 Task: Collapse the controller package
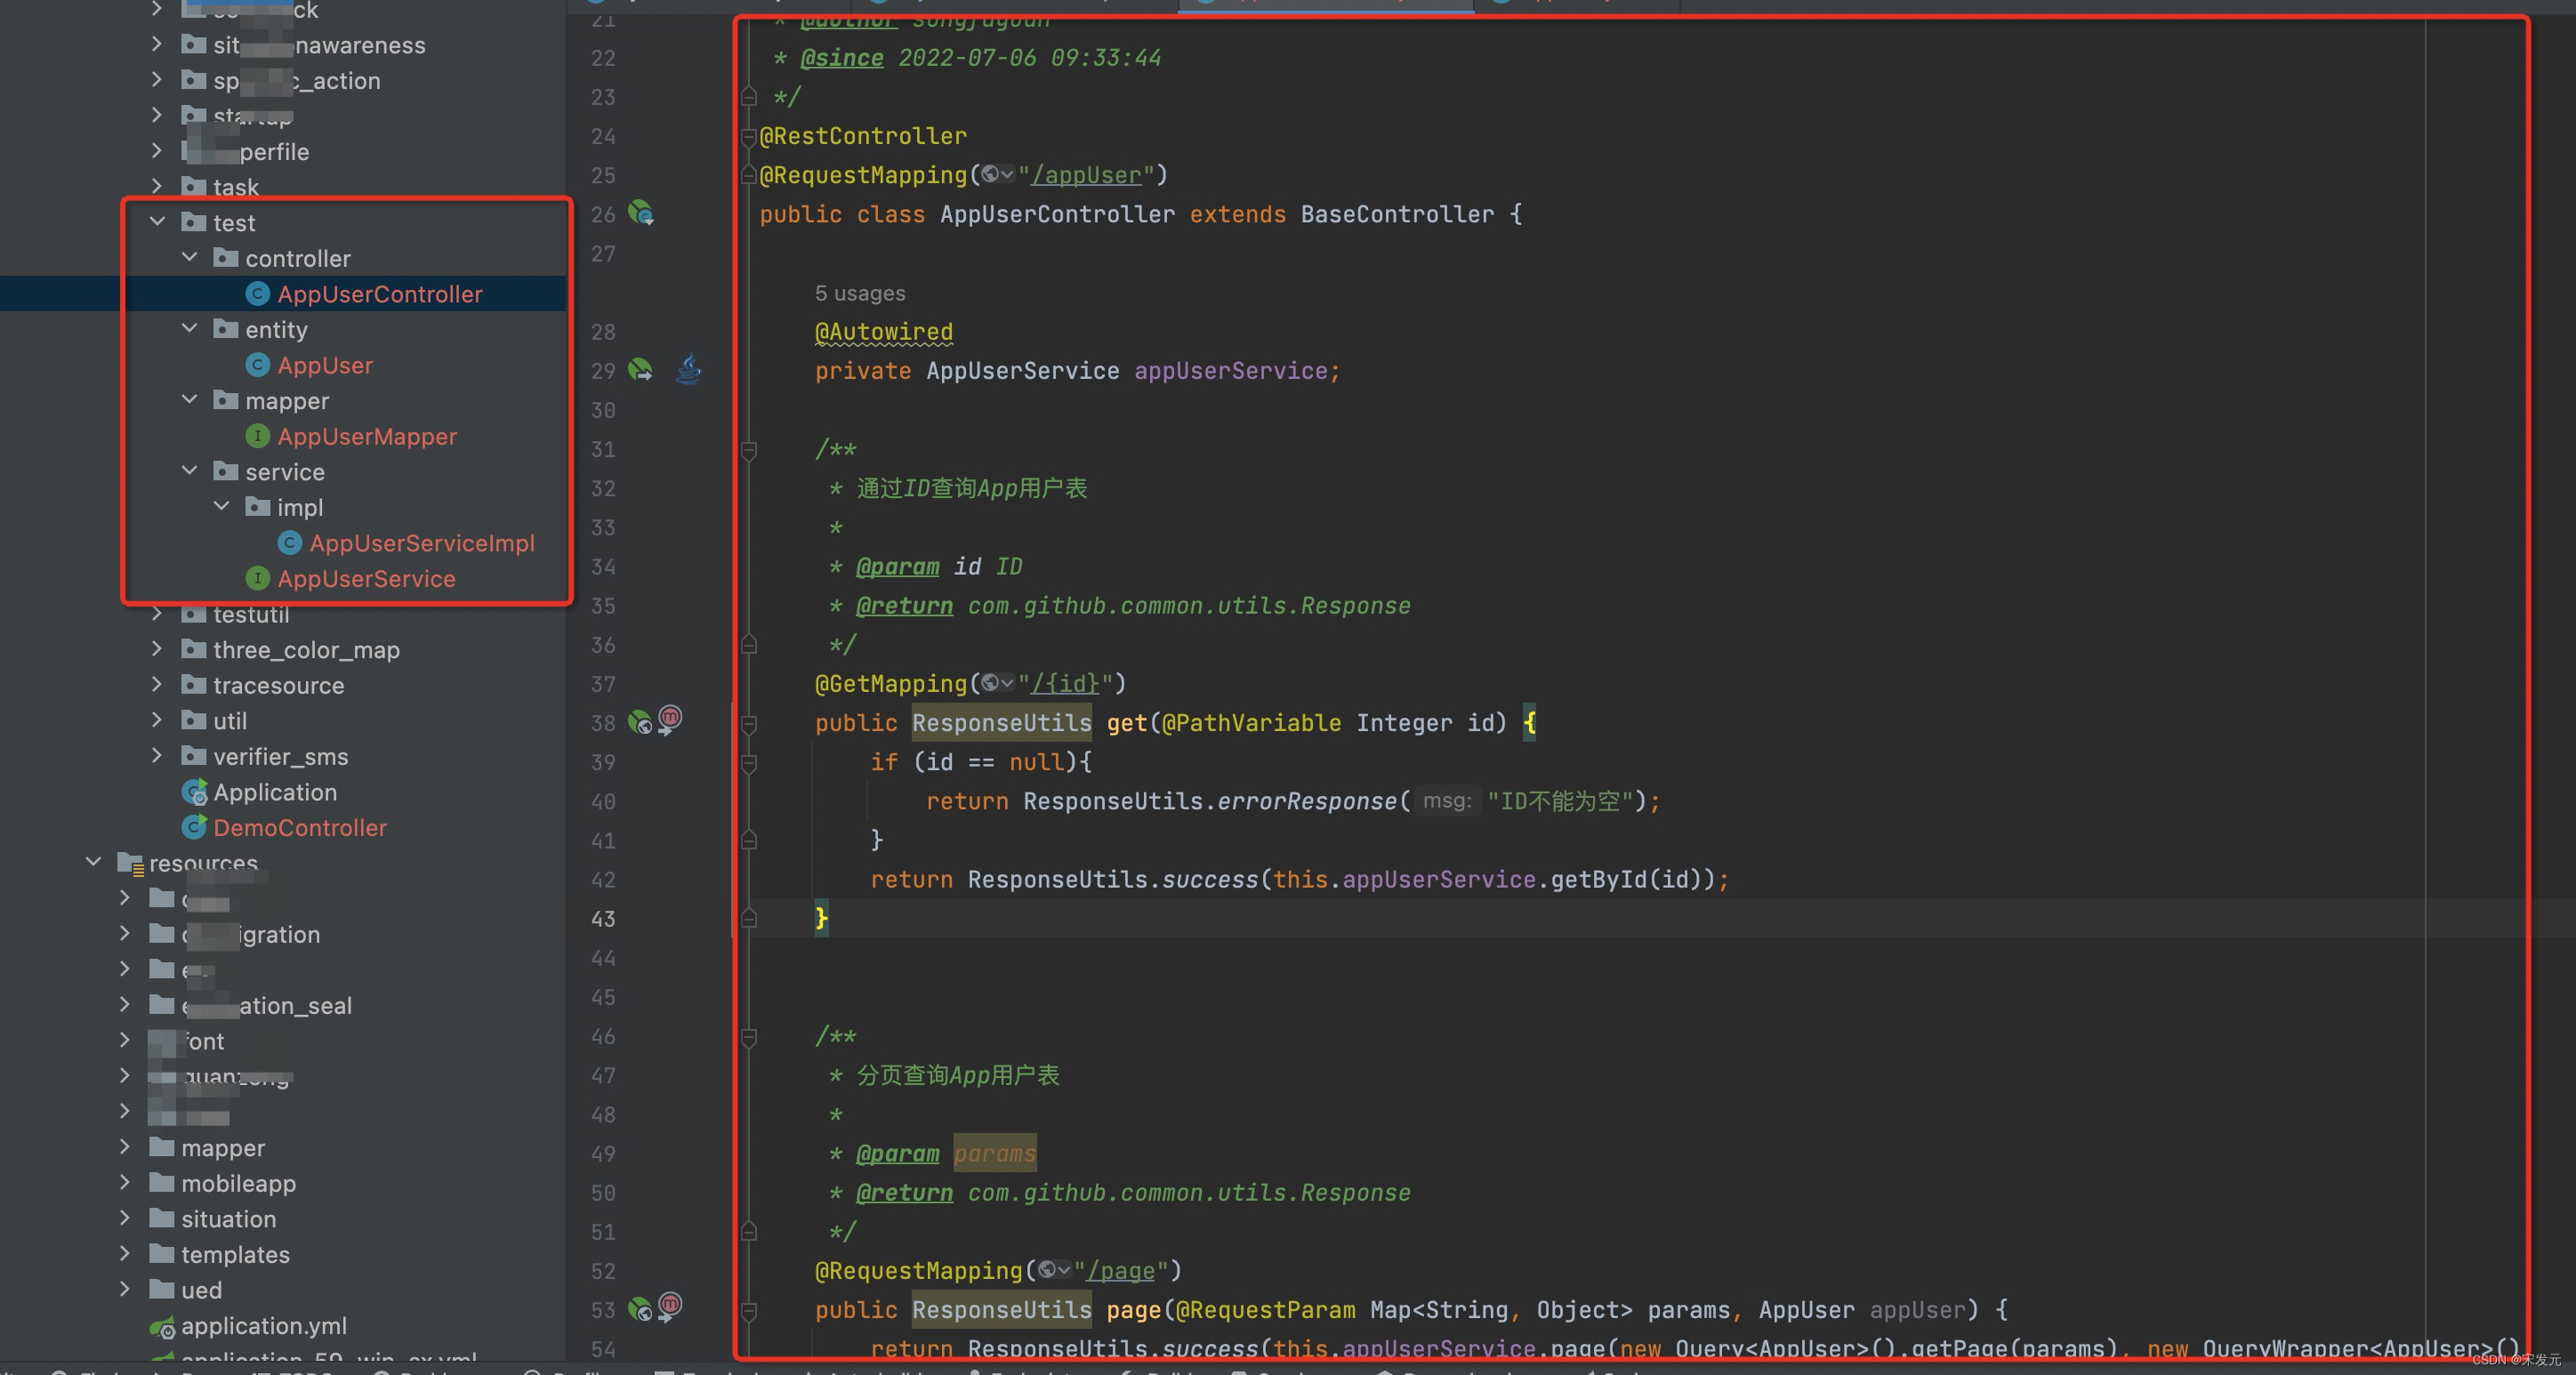(190, 257)
